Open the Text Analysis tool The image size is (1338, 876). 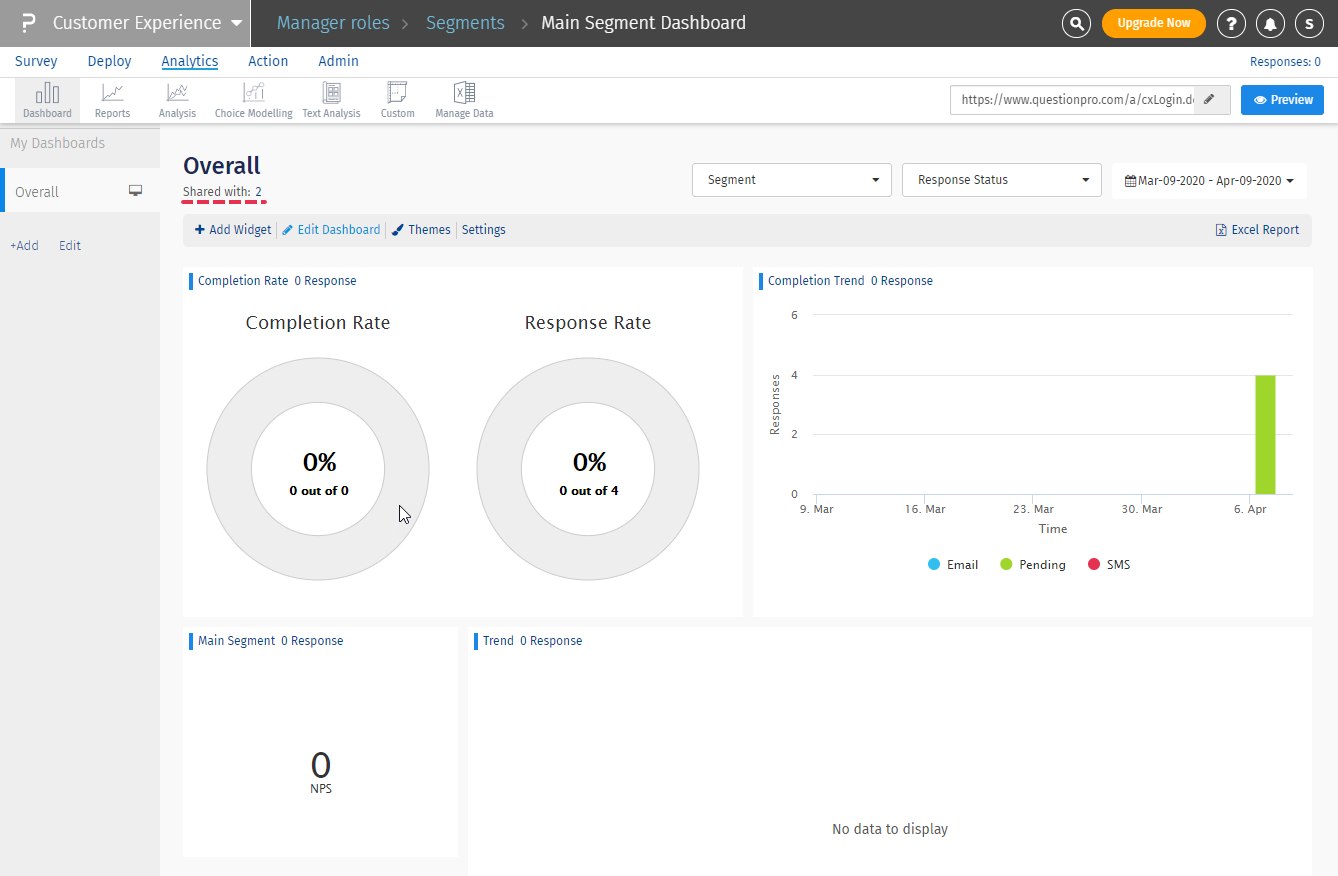(x=331, y=100)
